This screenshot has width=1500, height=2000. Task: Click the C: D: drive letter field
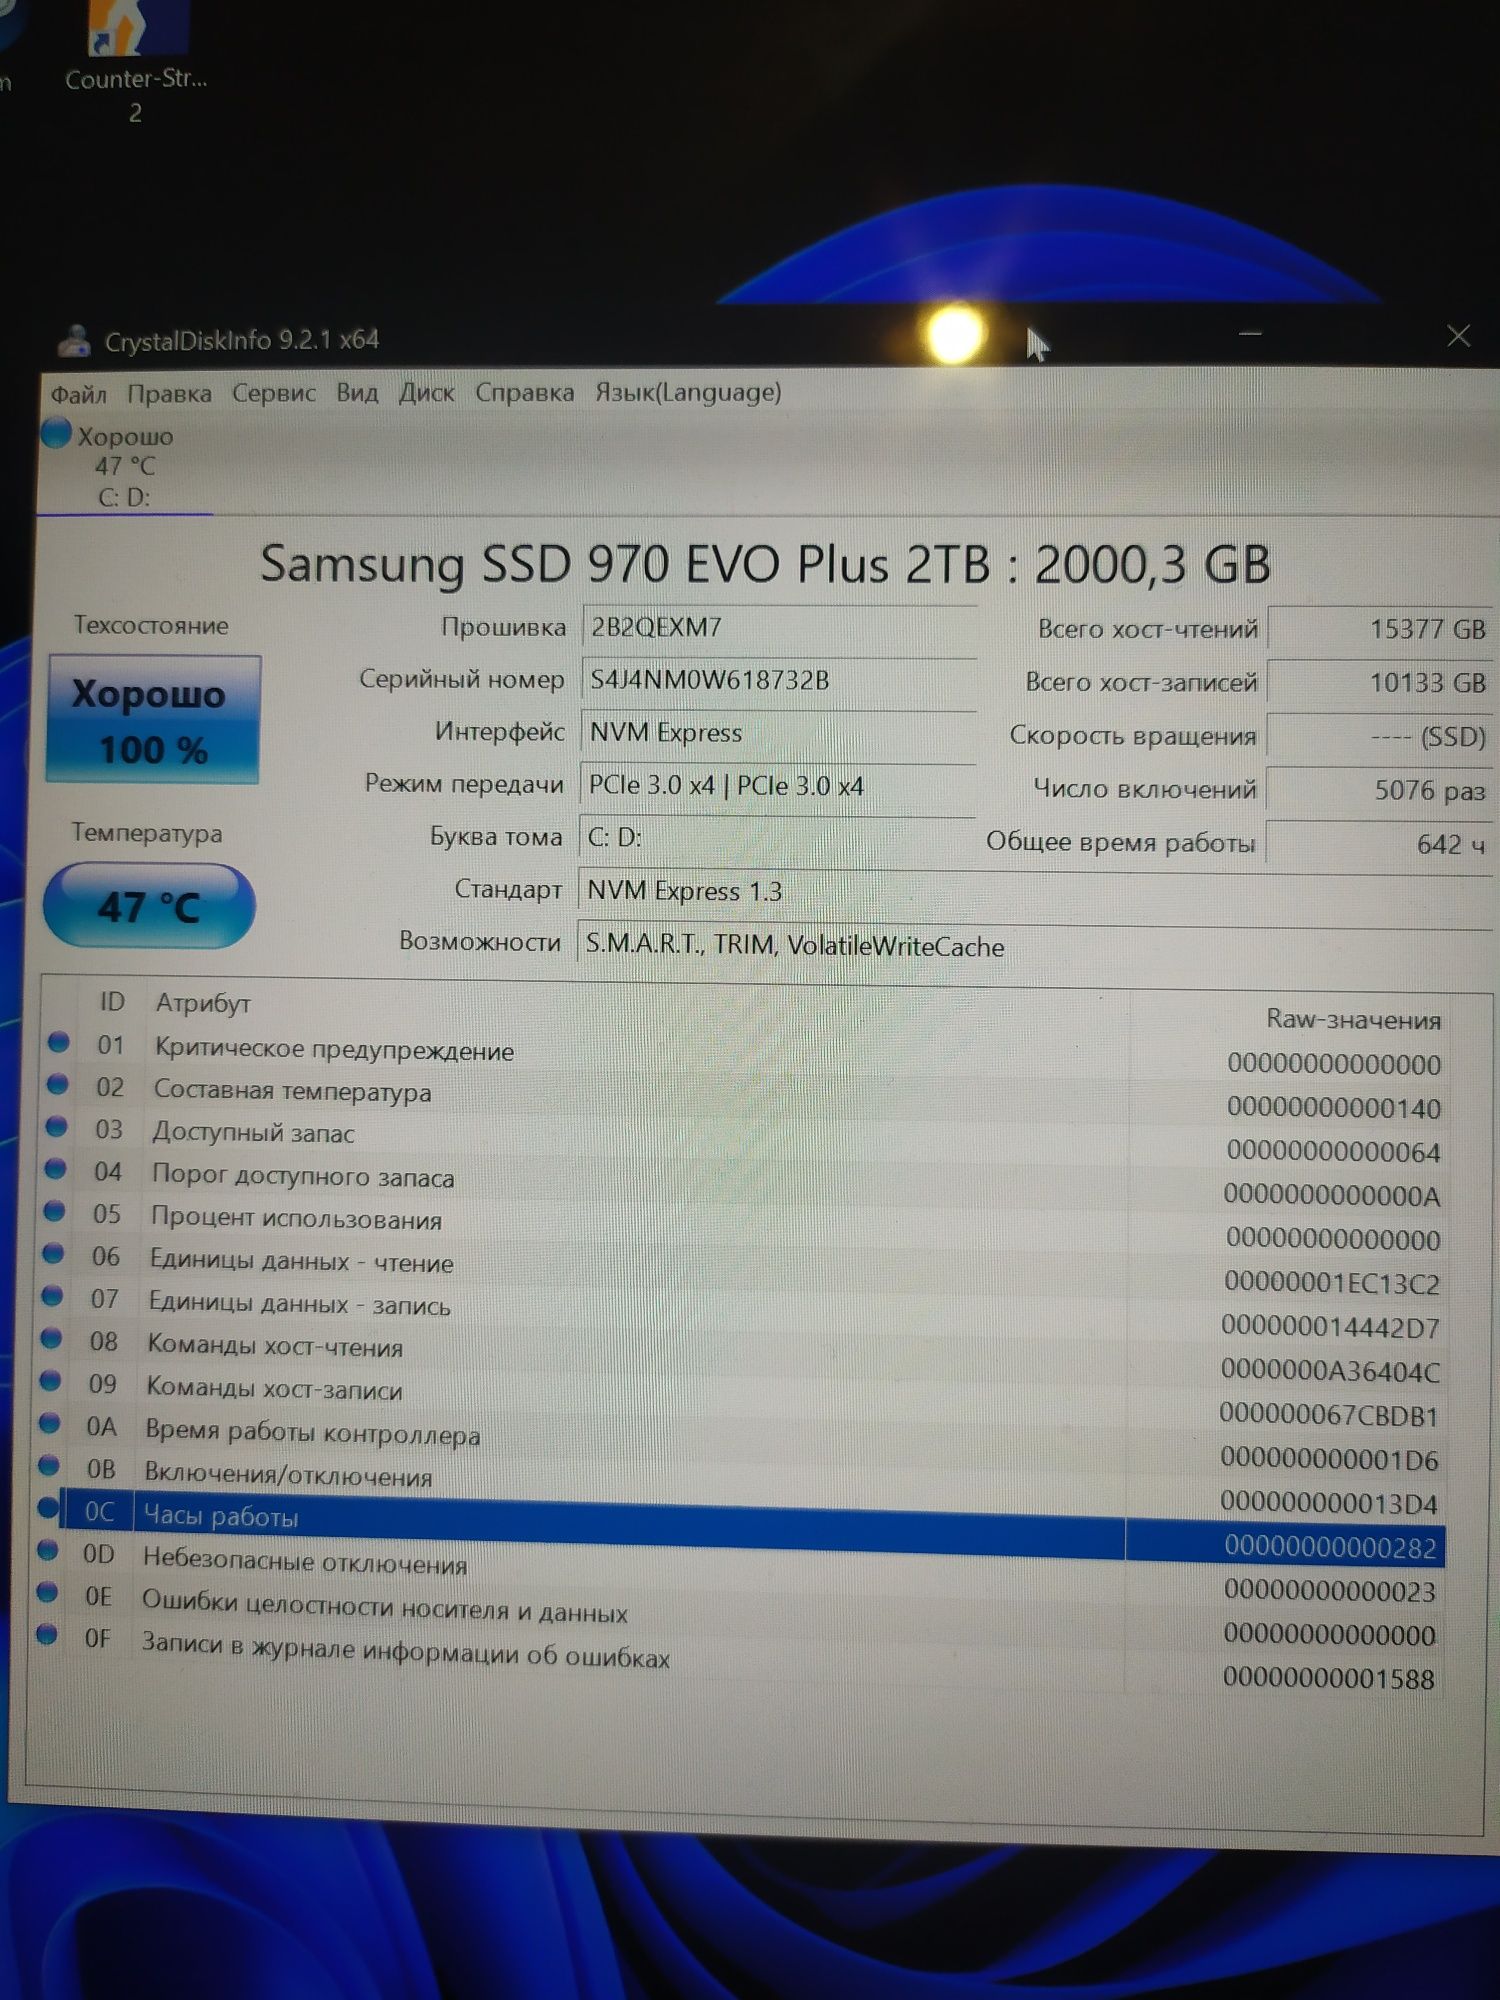tap(777, 838)
